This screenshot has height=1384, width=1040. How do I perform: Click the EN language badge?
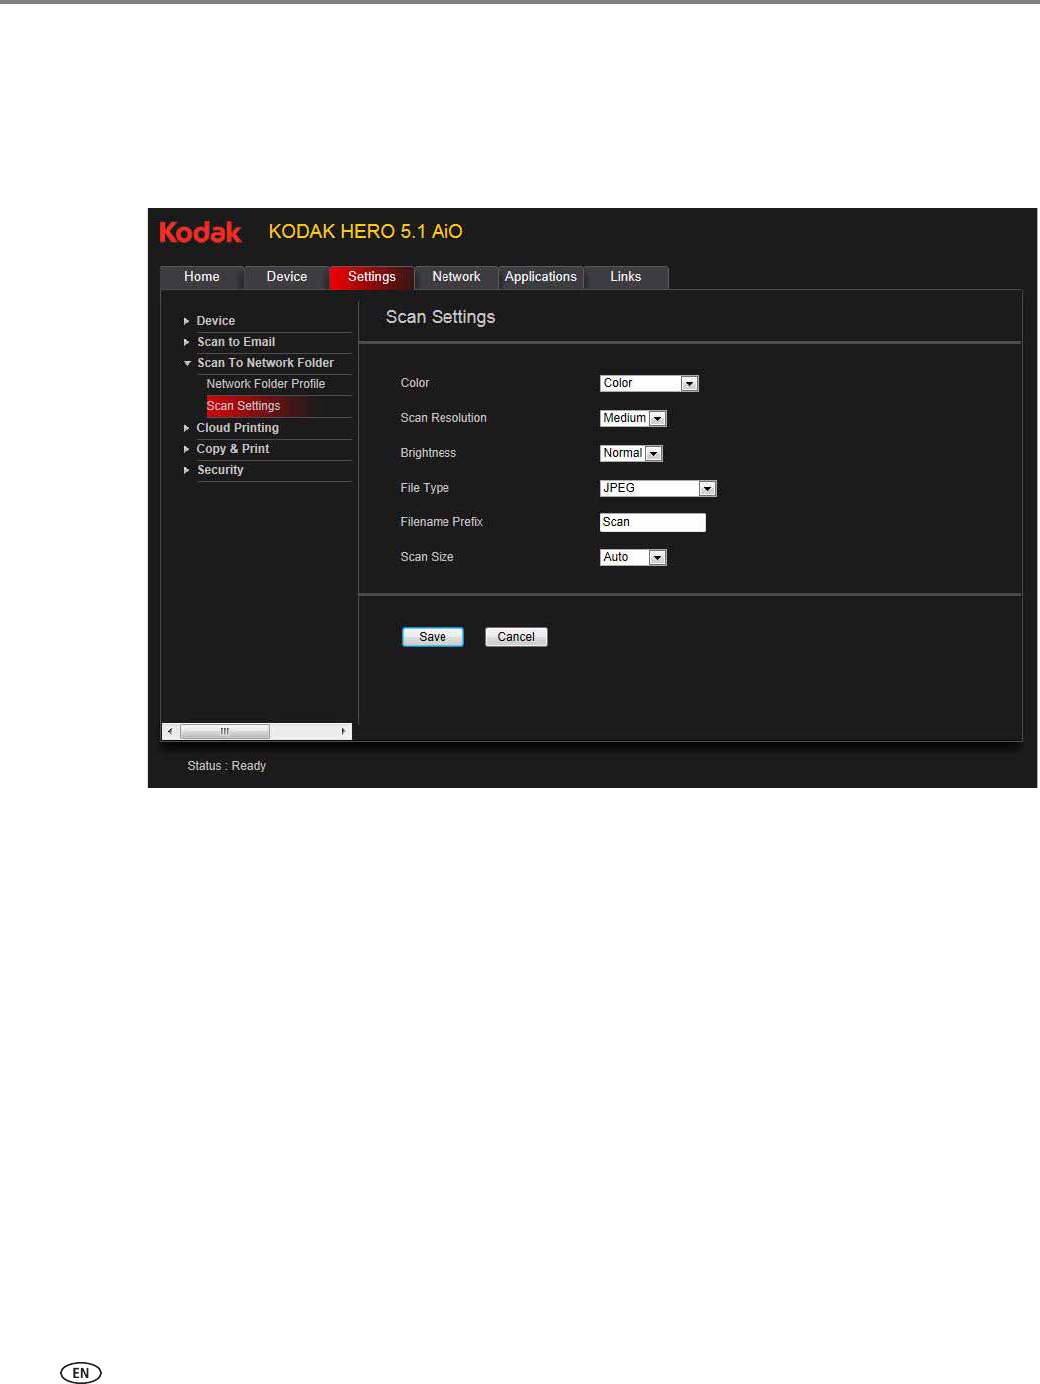[81, 1373]
